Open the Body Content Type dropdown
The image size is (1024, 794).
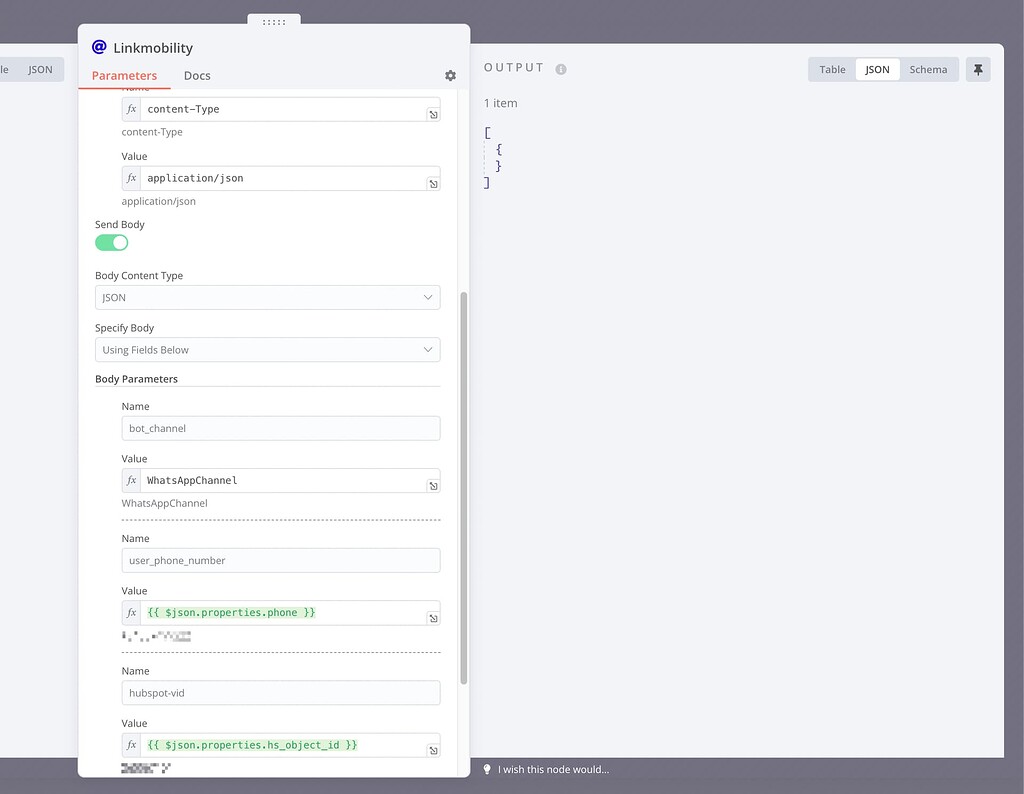pos(267,297)
